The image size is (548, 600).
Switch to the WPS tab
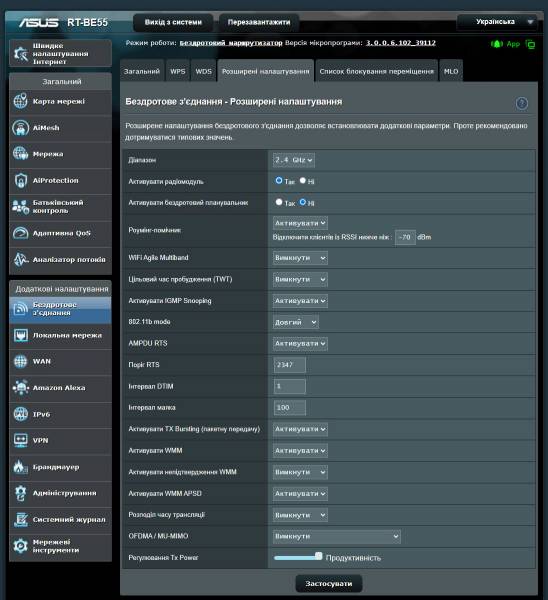coord(178,71)
